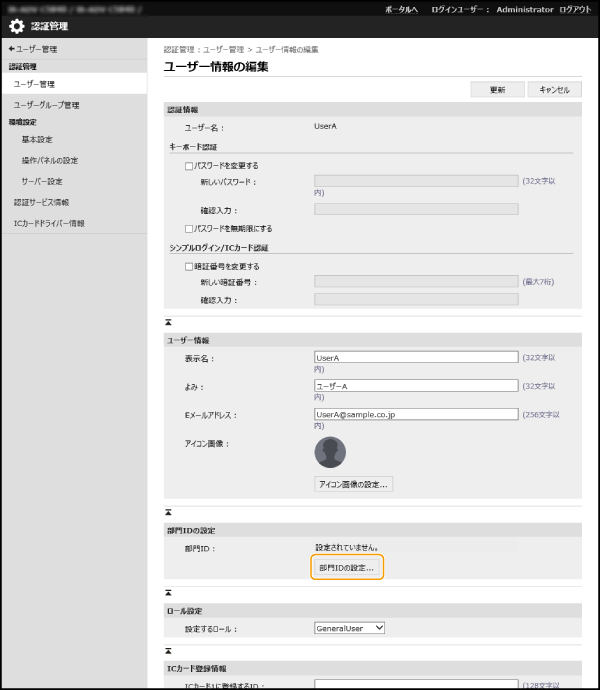Click the キャンセル button

[554, 90]
